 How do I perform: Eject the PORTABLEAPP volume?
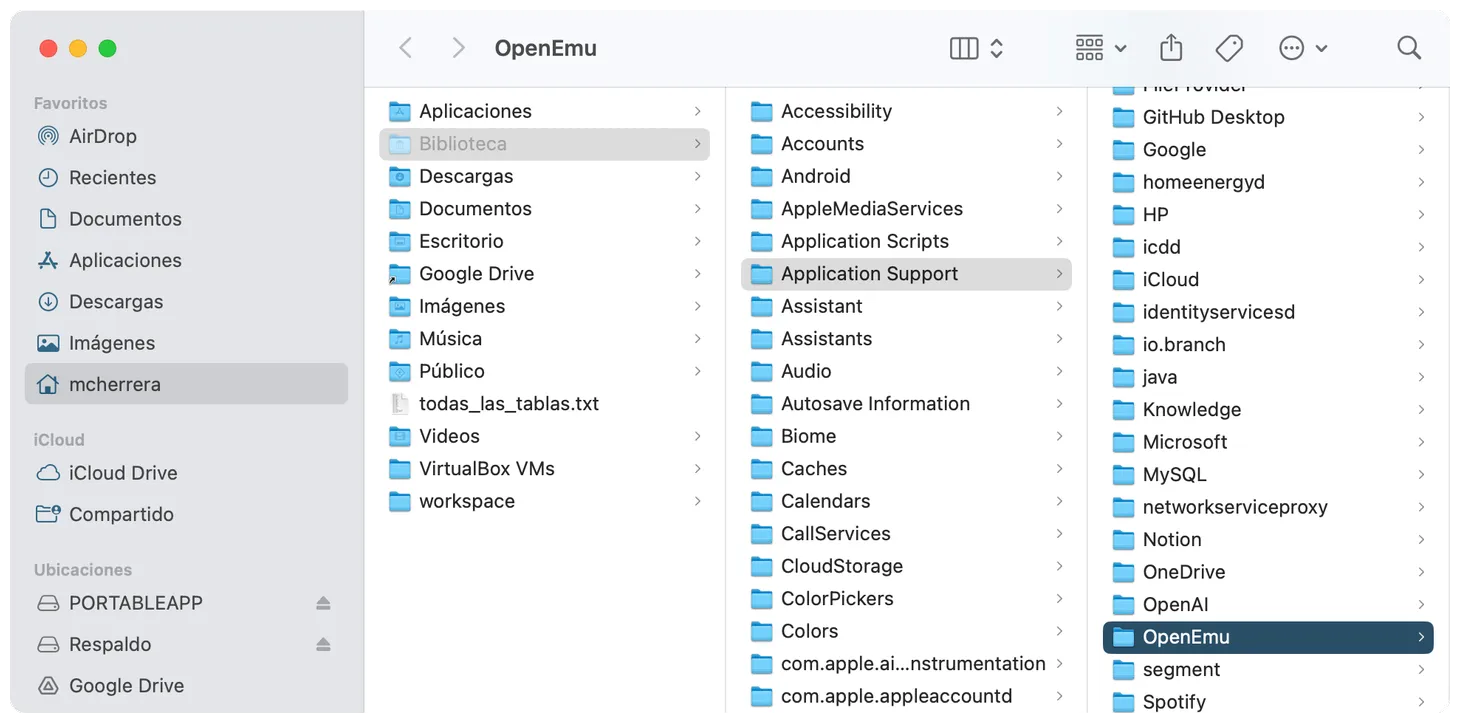323,603
